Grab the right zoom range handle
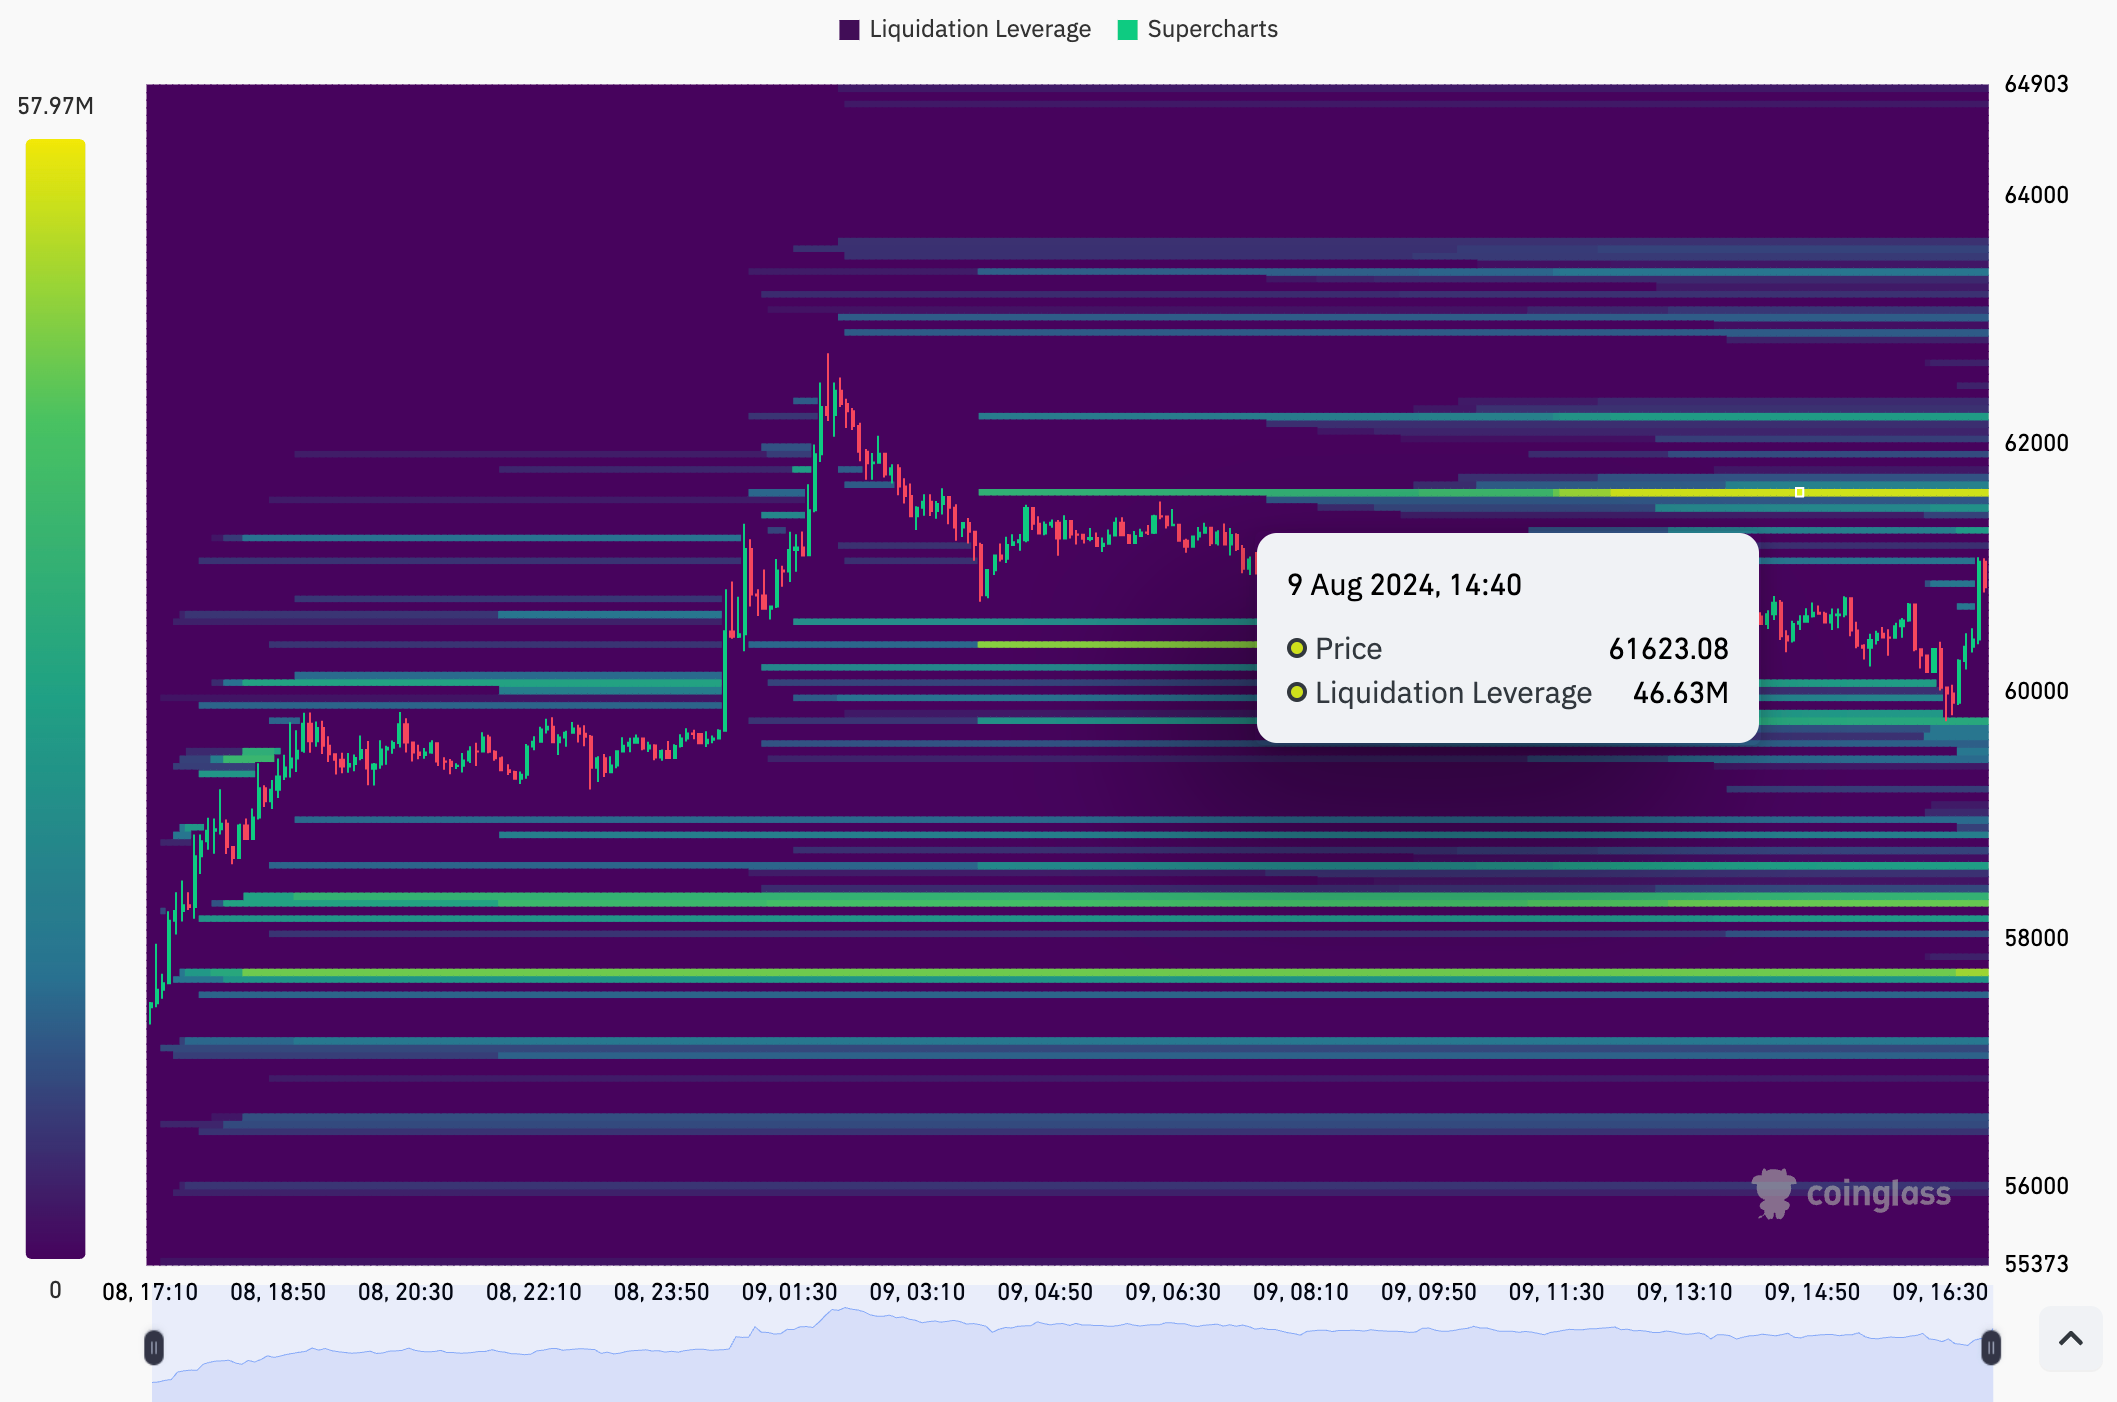 click(1990, 1347)
